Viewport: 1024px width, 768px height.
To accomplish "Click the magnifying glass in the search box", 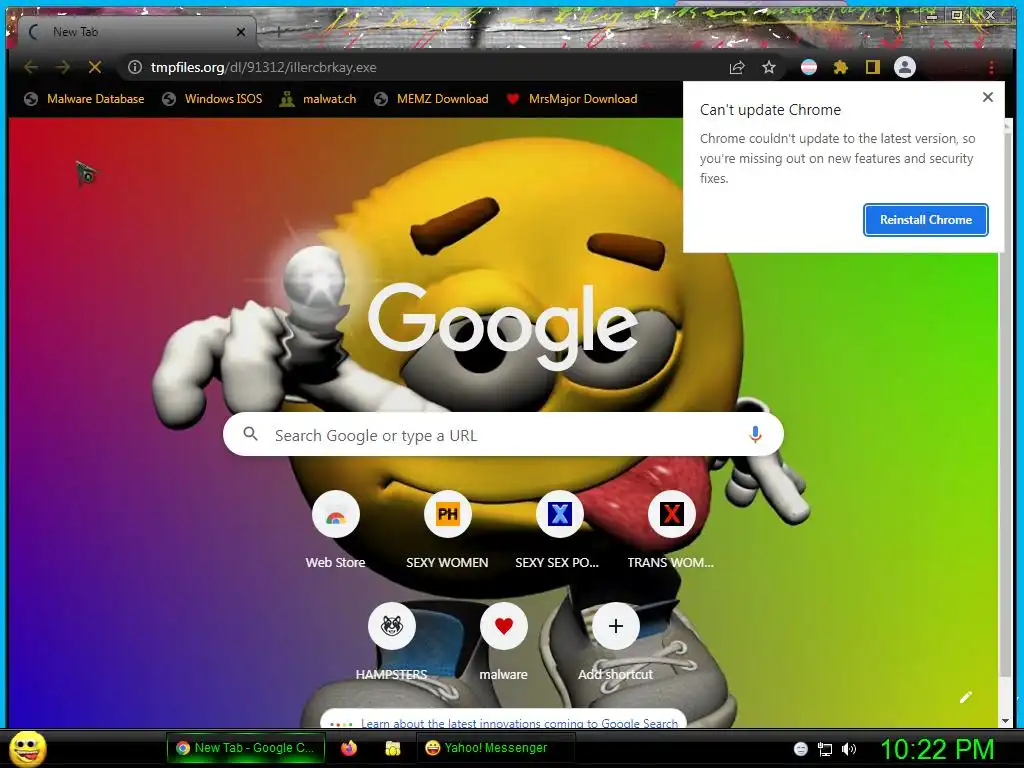I will click(250, 434).
